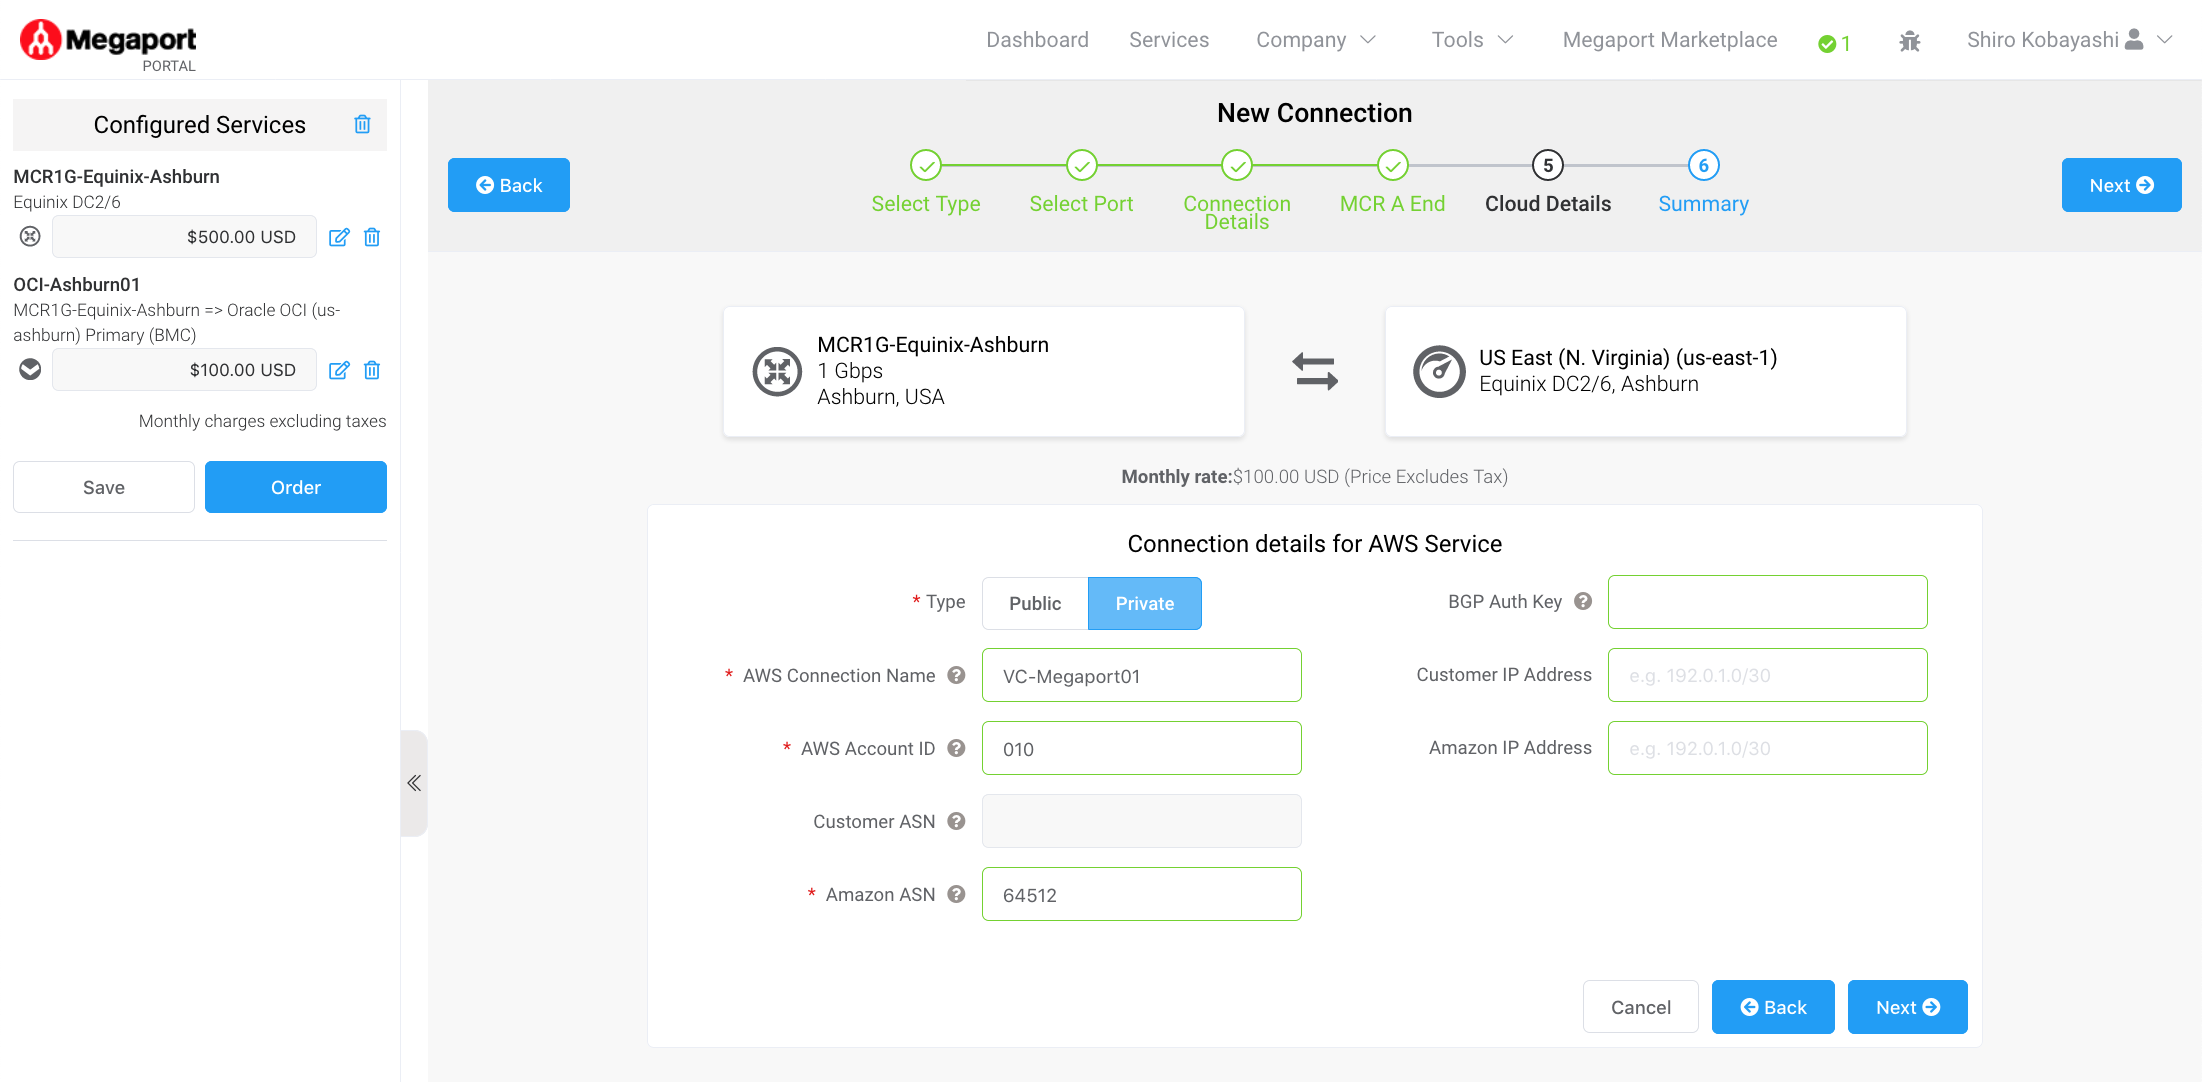Click the $100.00 USD price field
The width and height of the screenshot is (2202, 1082).
(x=184, y=370)
